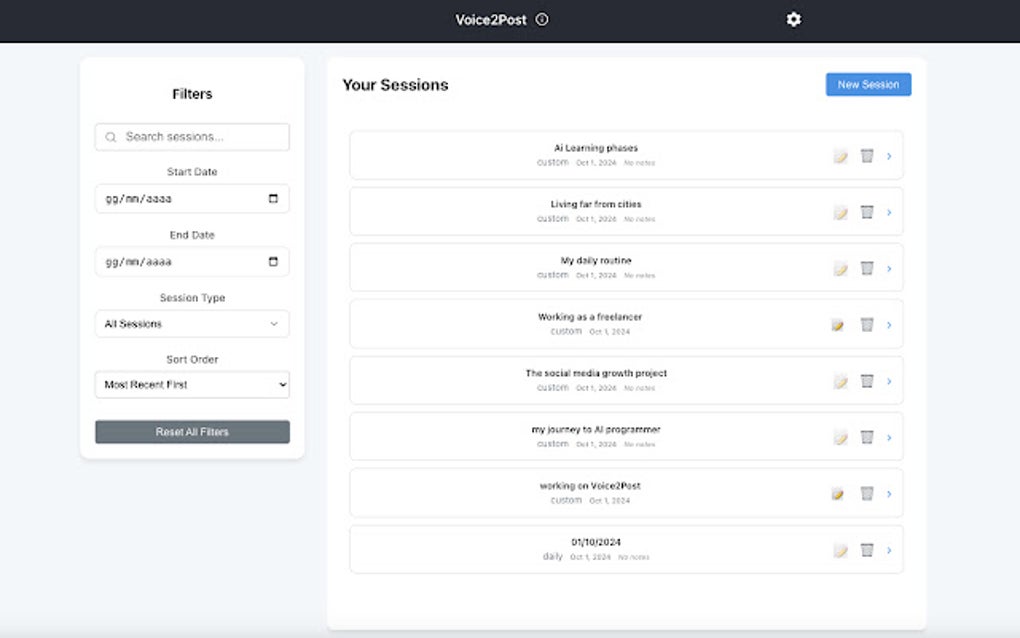Click the info icon beside Voice2Post
1020x638 pixels.
542,20
